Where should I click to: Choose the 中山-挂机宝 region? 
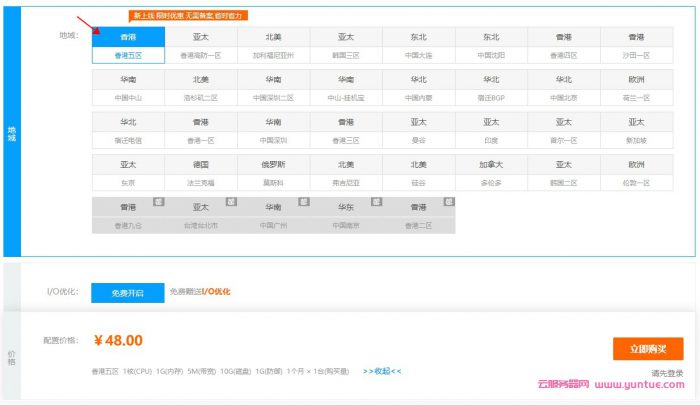[x=346, y=88]
